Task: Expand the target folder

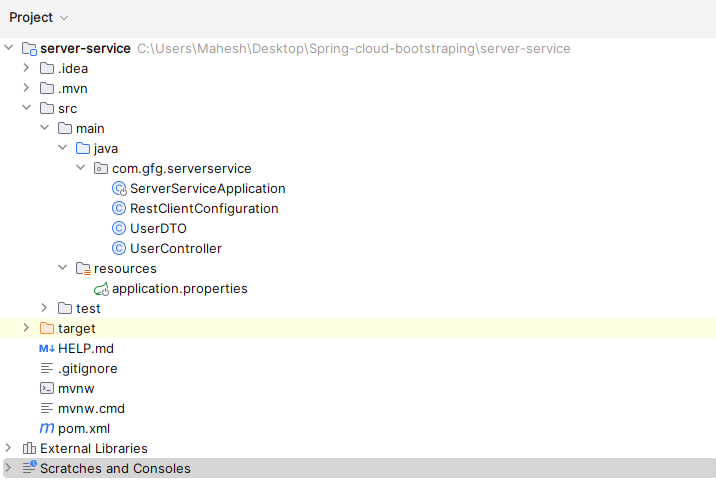Action: point(27,328)
